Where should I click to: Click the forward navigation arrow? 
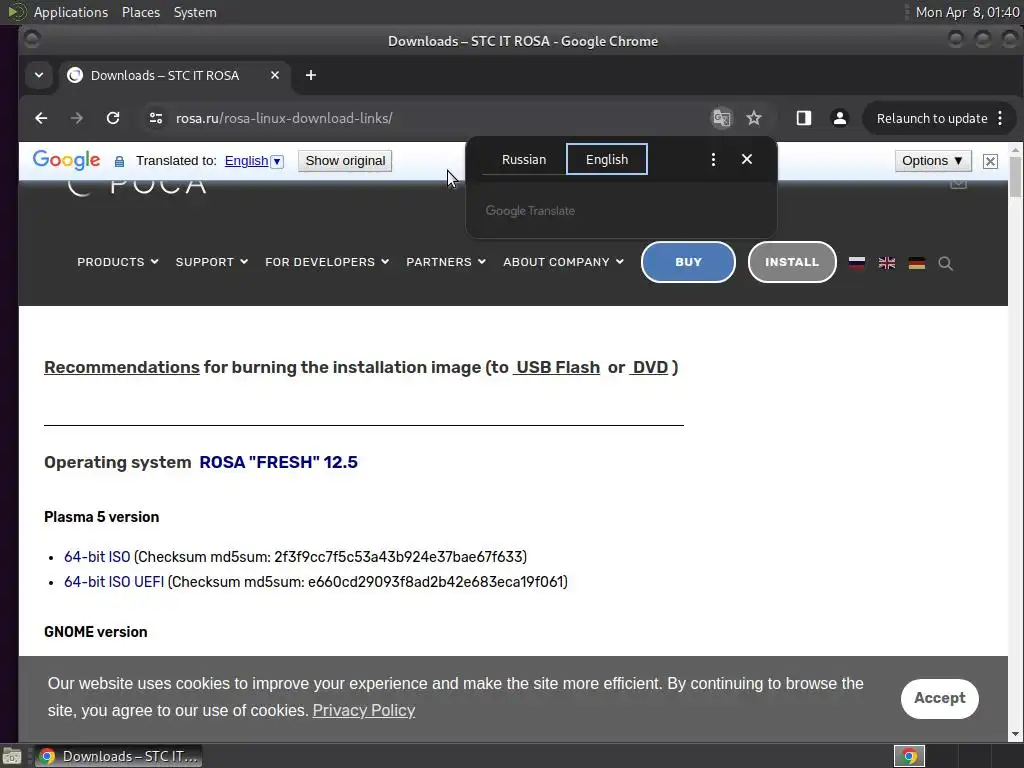click(77, 118)
